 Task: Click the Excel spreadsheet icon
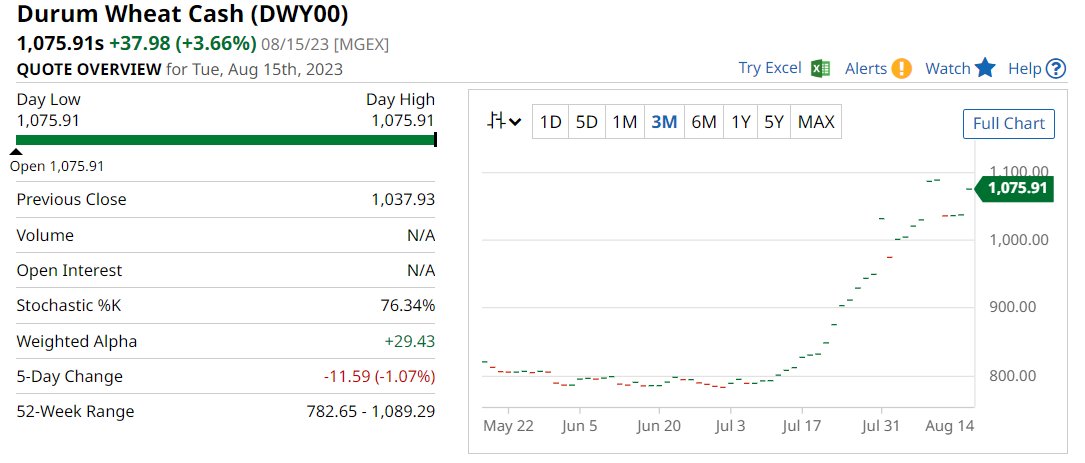(821, 69)
